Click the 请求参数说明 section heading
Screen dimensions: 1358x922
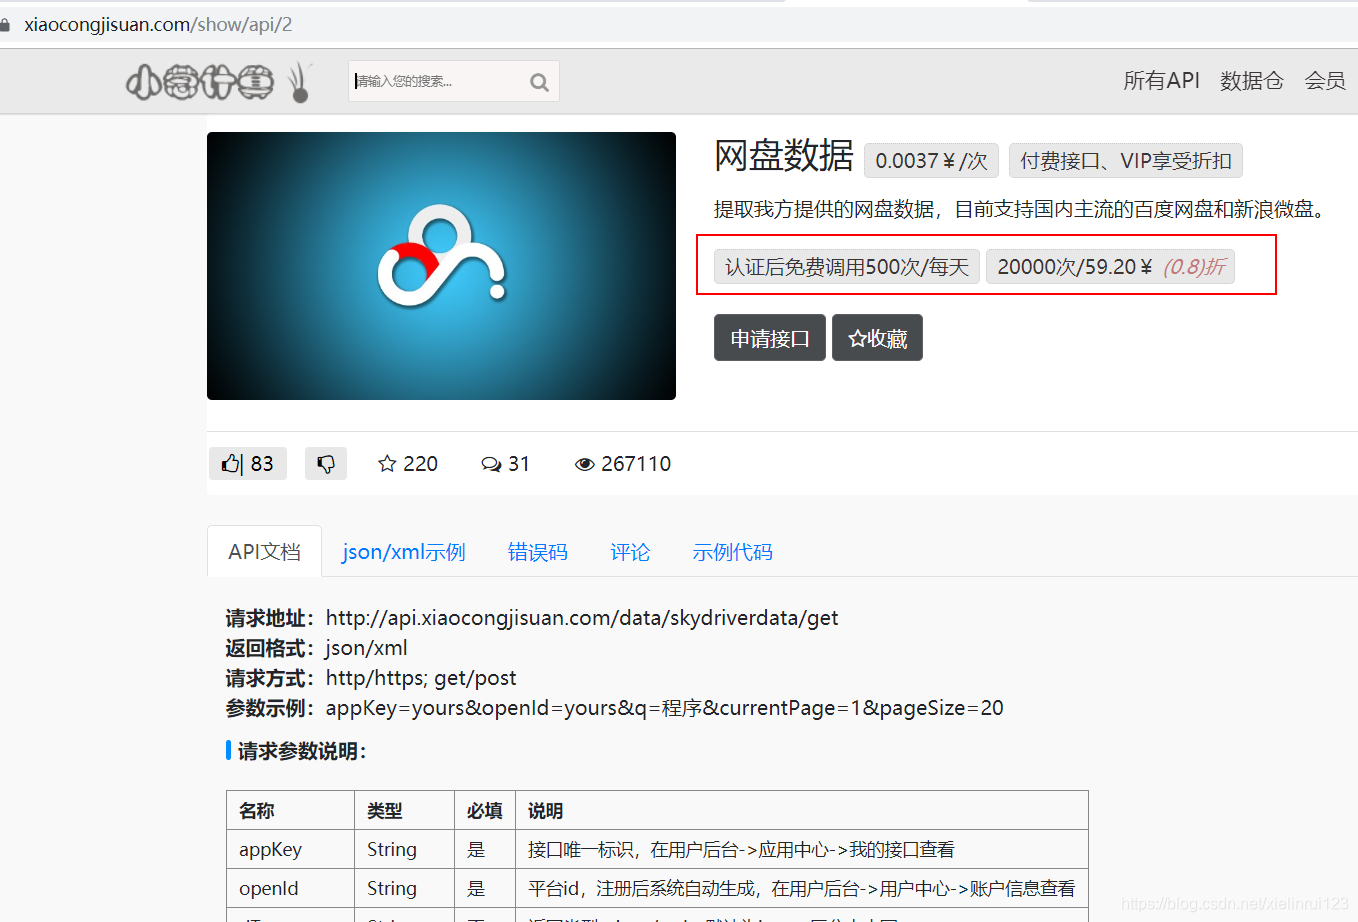[301, 751]
